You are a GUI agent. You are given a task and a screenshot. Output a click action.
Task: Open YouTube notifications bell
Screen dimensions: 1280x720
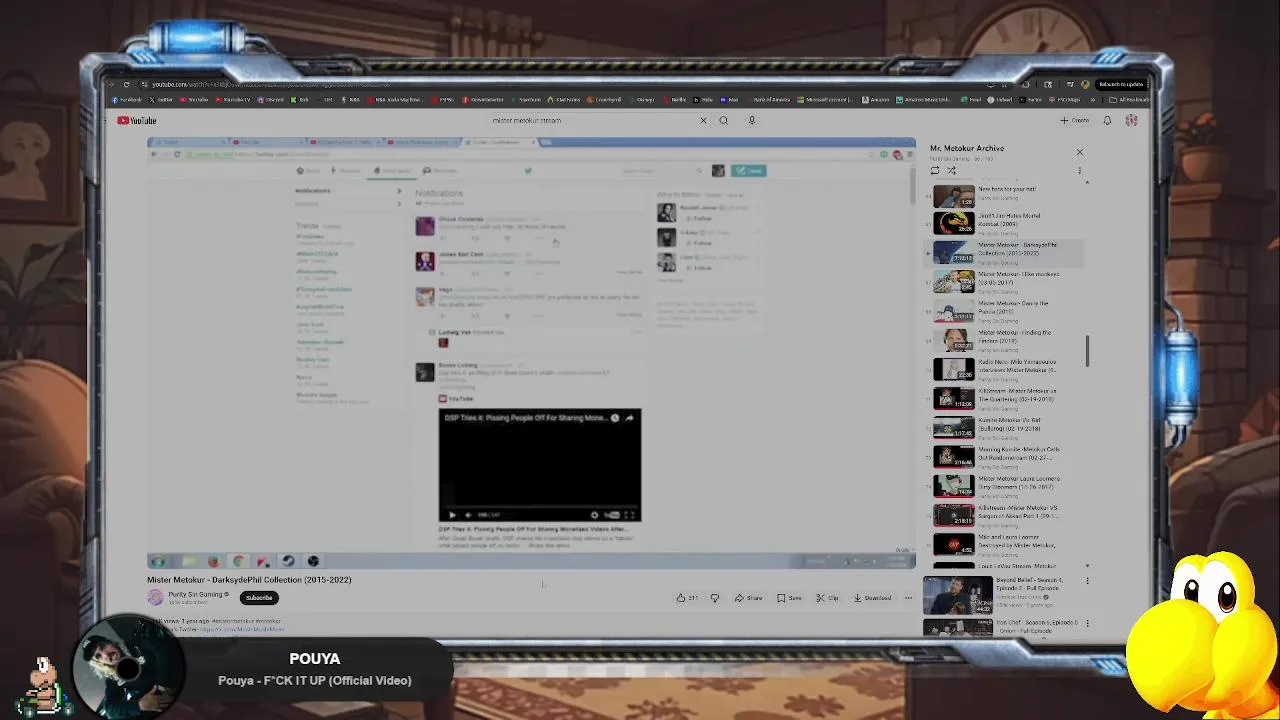[1107, 120]
